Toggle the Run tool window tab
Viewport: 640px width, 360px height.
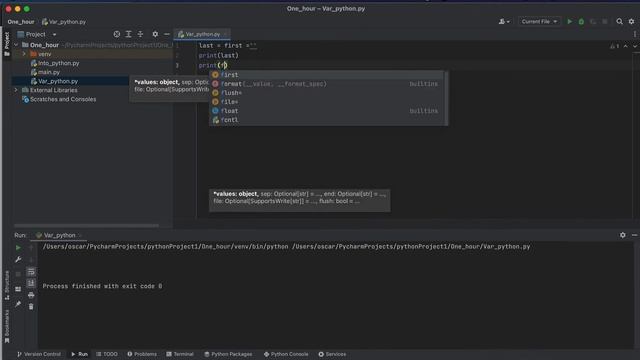click(x=80, y=354)
